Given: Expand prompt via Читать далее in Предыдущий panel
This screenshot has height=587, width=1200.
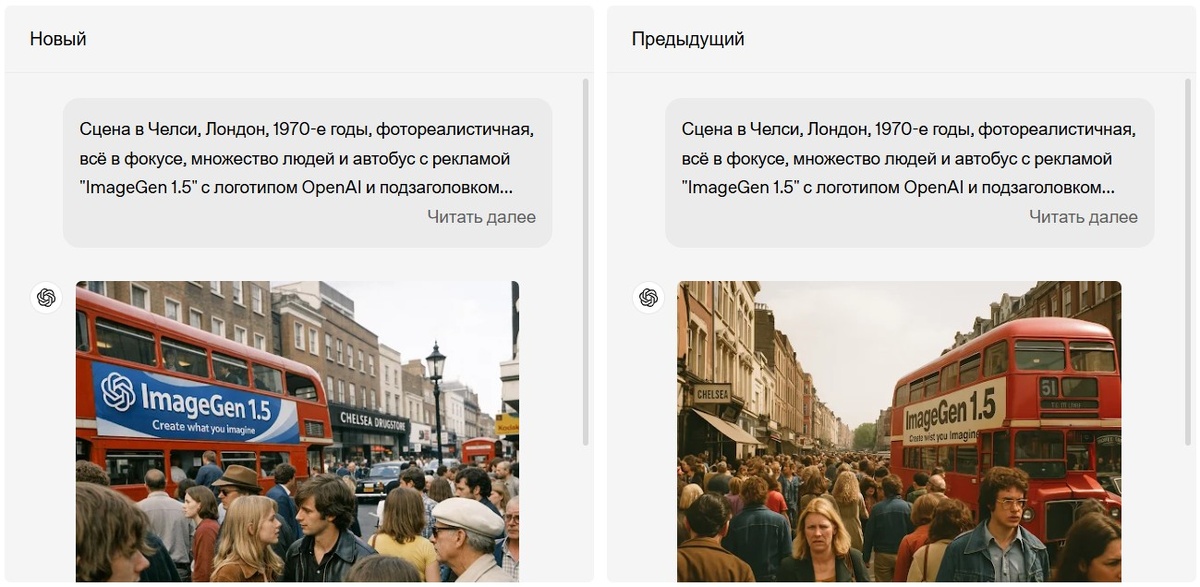Looking at the screenshot, I should coord(1083,217).
